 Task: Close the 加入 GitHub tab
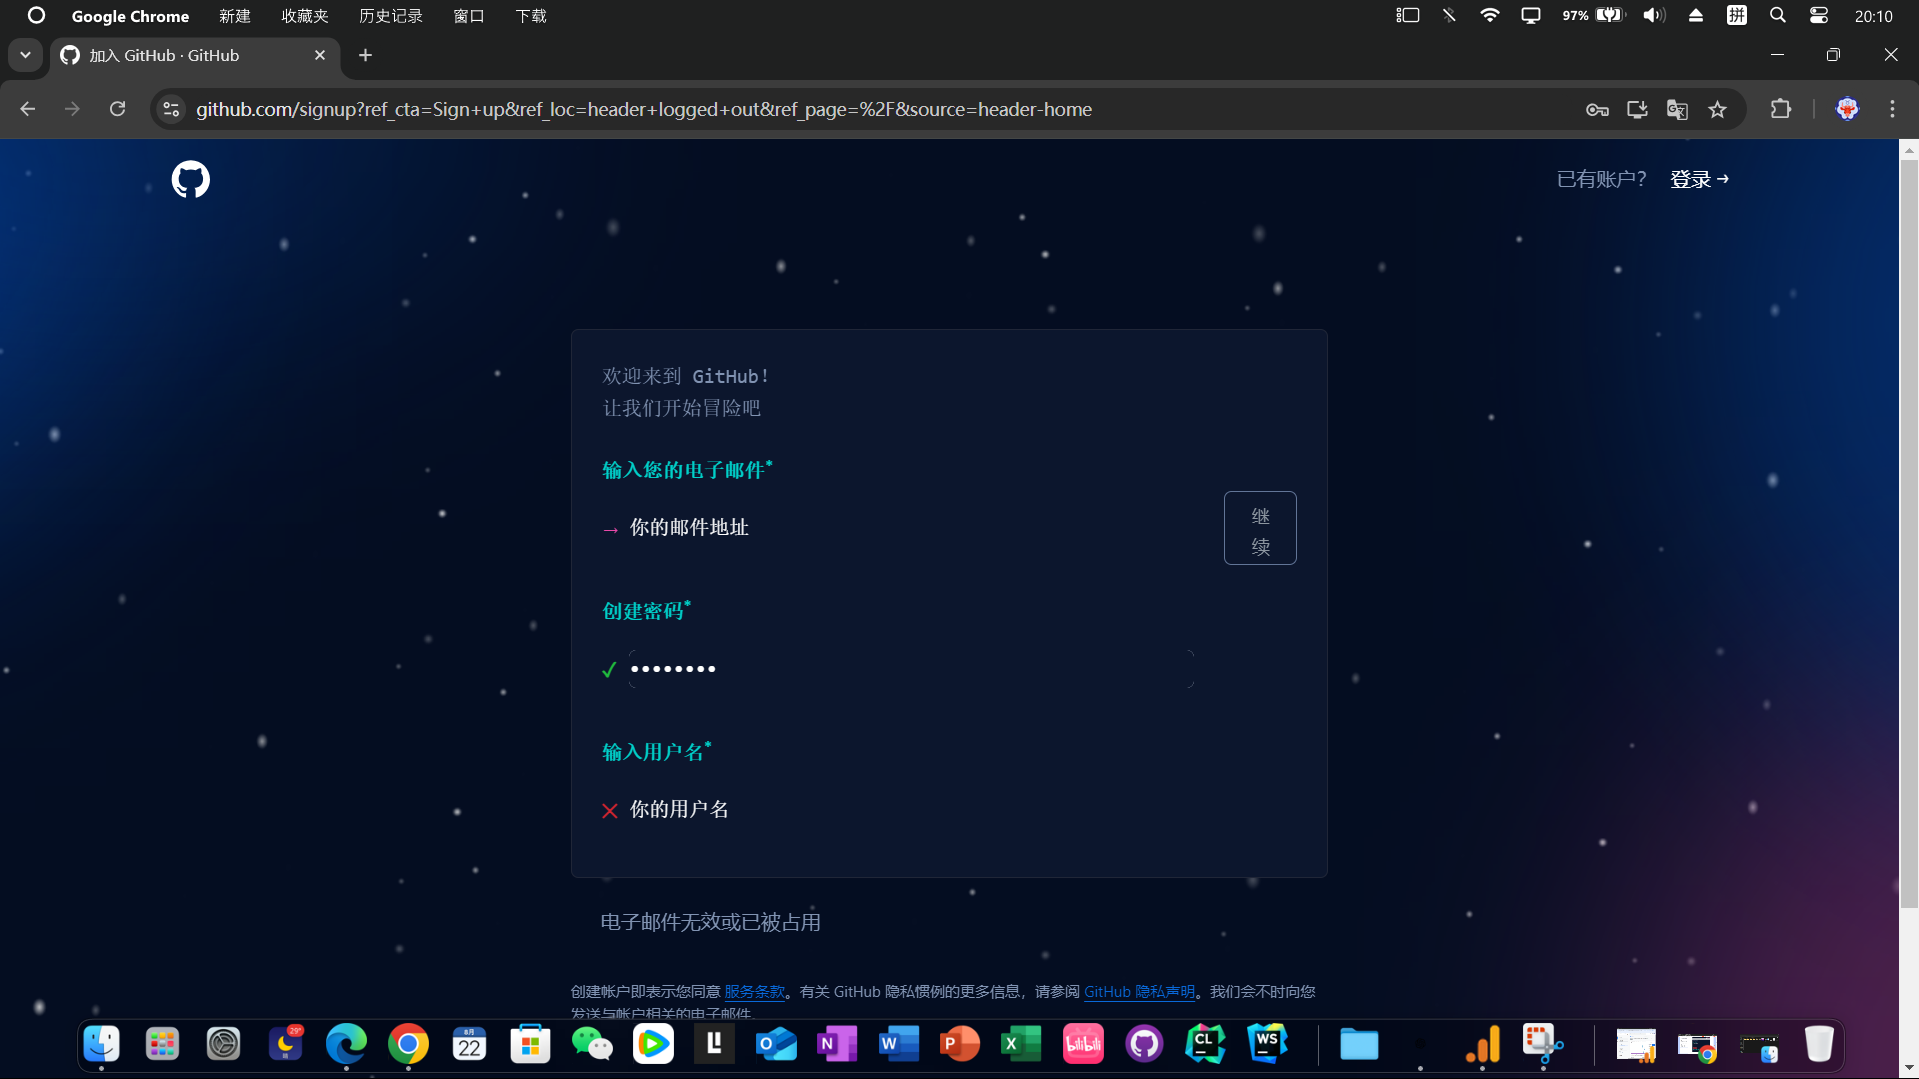click(320, 55)
